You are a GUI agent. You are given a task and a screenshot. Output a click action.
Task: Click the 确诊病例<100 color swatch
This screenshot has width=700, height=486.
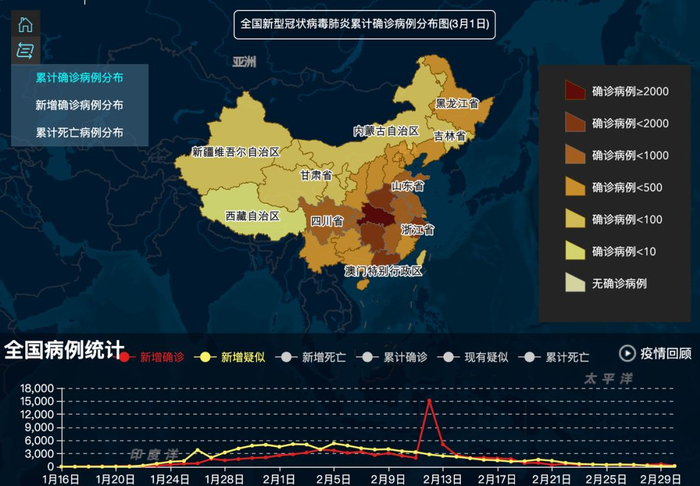[x=575, y=219]
